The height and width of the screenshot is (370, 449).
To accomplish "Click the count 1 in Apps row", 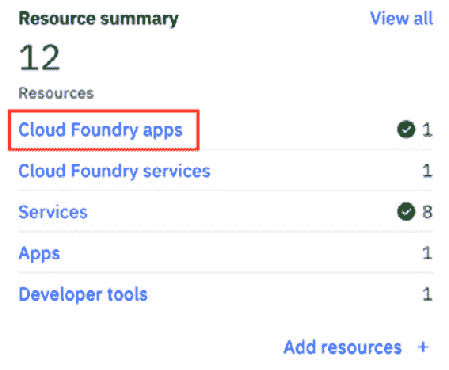I will [x=427, y=253].
